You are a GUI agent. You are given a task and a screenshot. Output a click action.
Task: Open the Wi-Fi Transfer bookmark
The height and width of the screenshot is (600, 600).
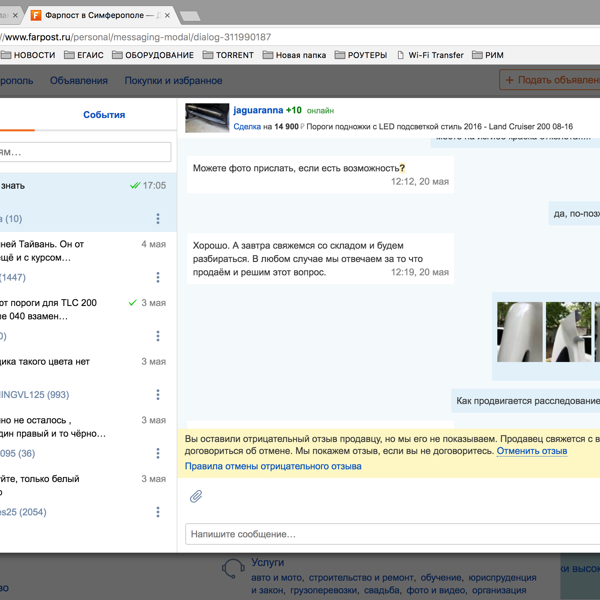click(430, 55)
